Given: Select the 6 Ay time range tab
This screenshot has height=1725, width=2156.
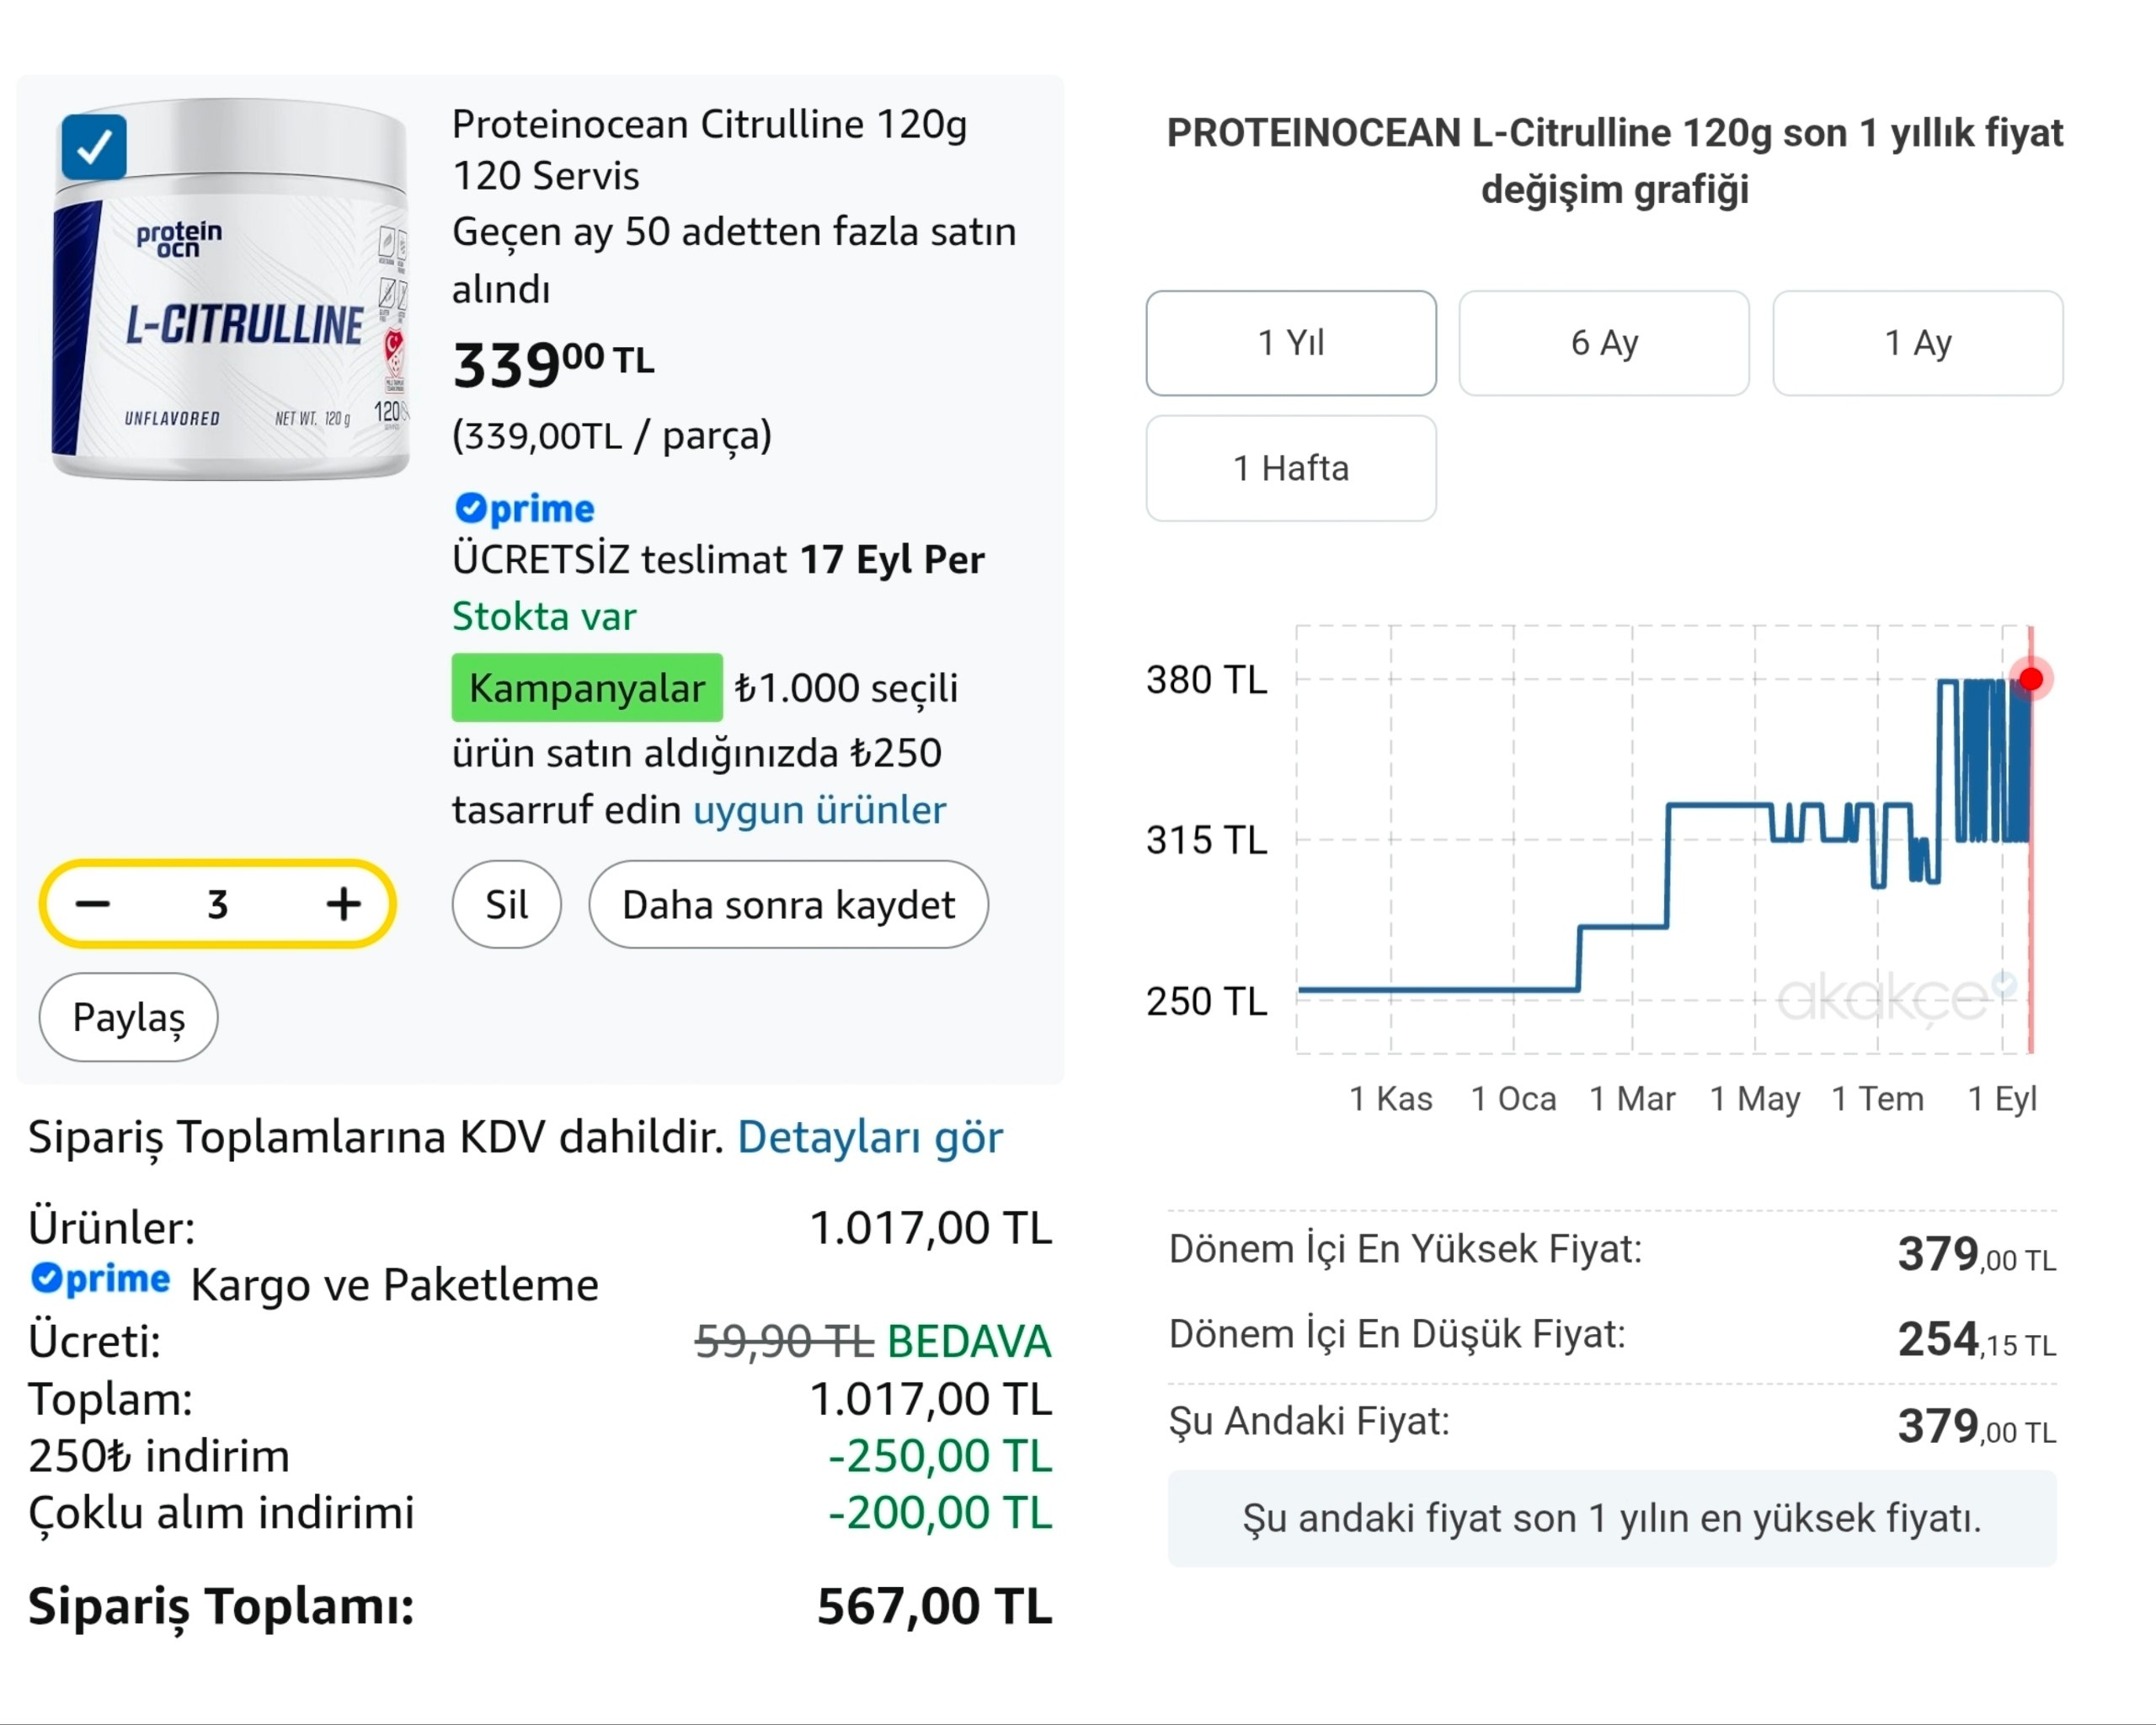Looking at the screenshot, I should tap(1604, 343).
